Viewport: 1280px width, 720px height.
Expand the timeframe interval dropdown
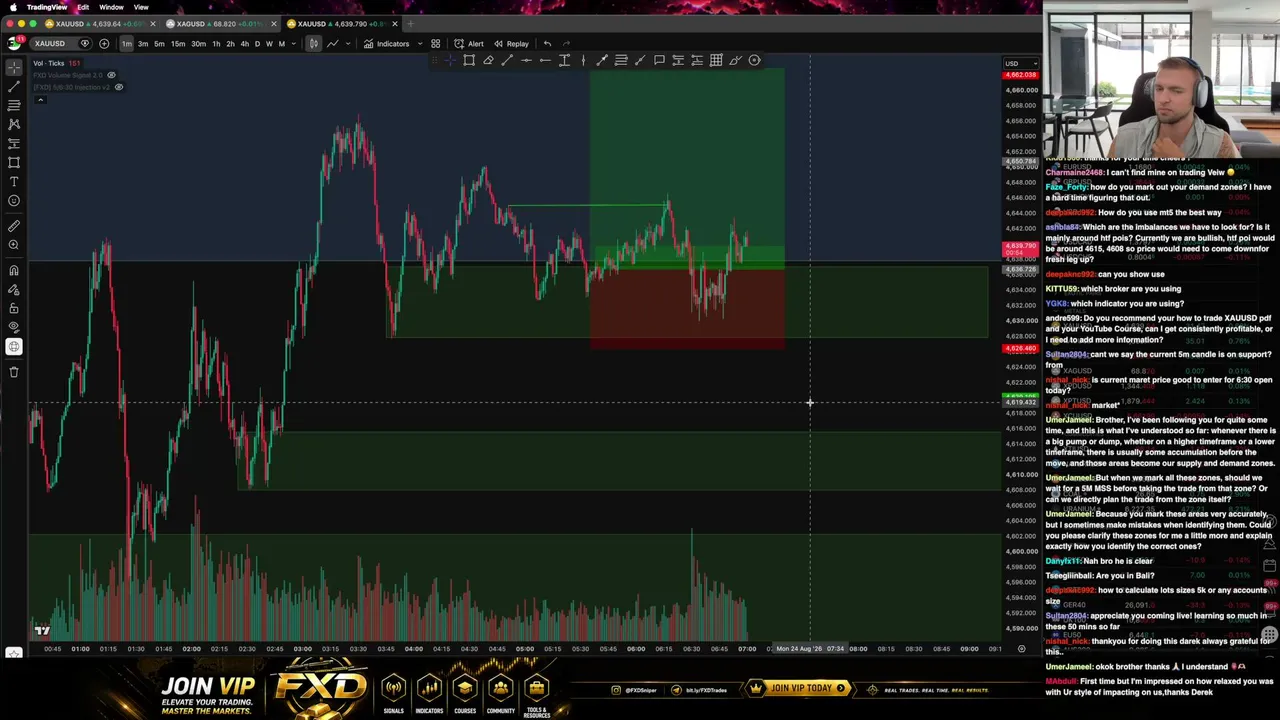(x=293, y=44)
